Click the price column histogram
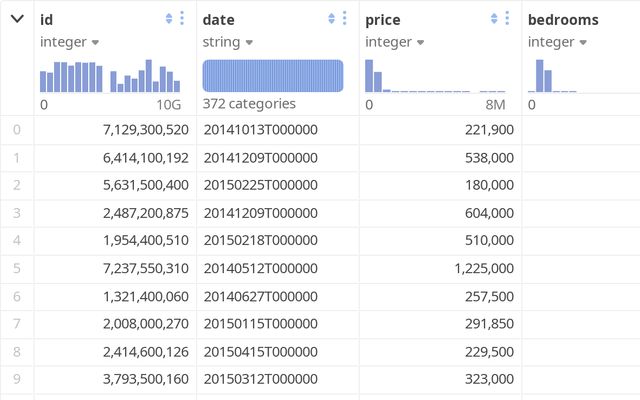The height and width of the screenshot is (400, 640). [435, 76]
